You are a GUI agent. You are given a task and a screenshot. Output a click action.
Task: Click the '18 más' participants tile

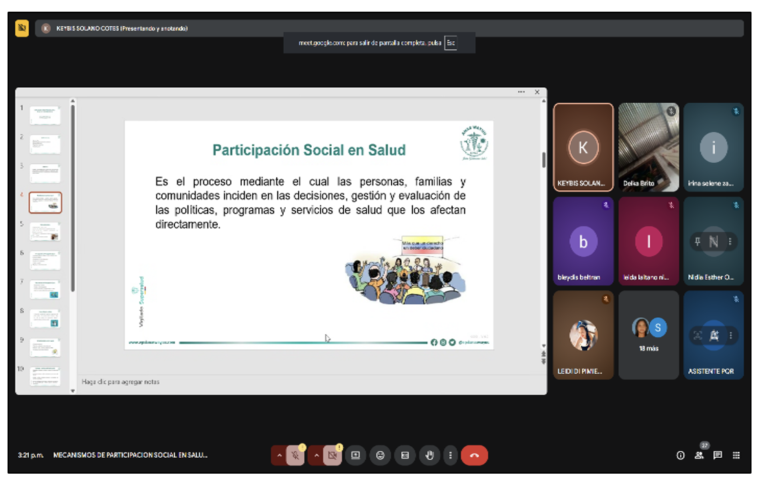click(x=648, y=335)
